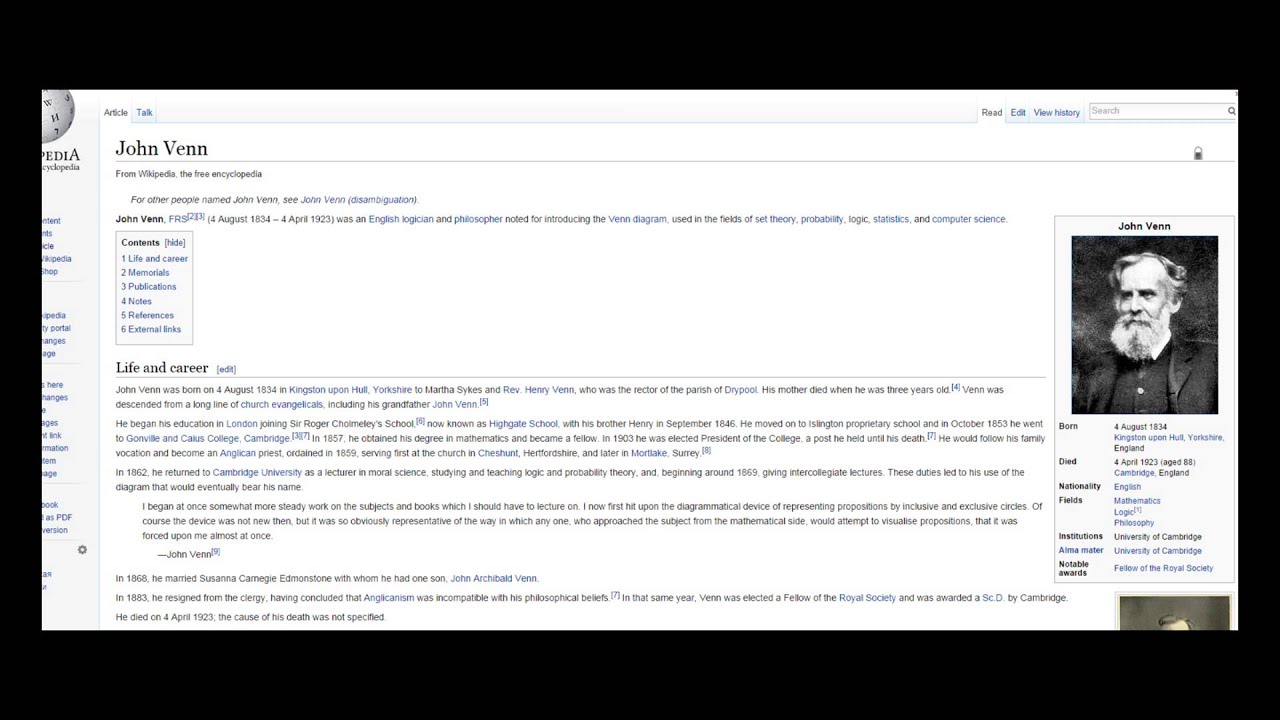Click citation [9] after the John Venn quote
The height and width of the screenshot is (720, 1280).
tap(216, 552)
